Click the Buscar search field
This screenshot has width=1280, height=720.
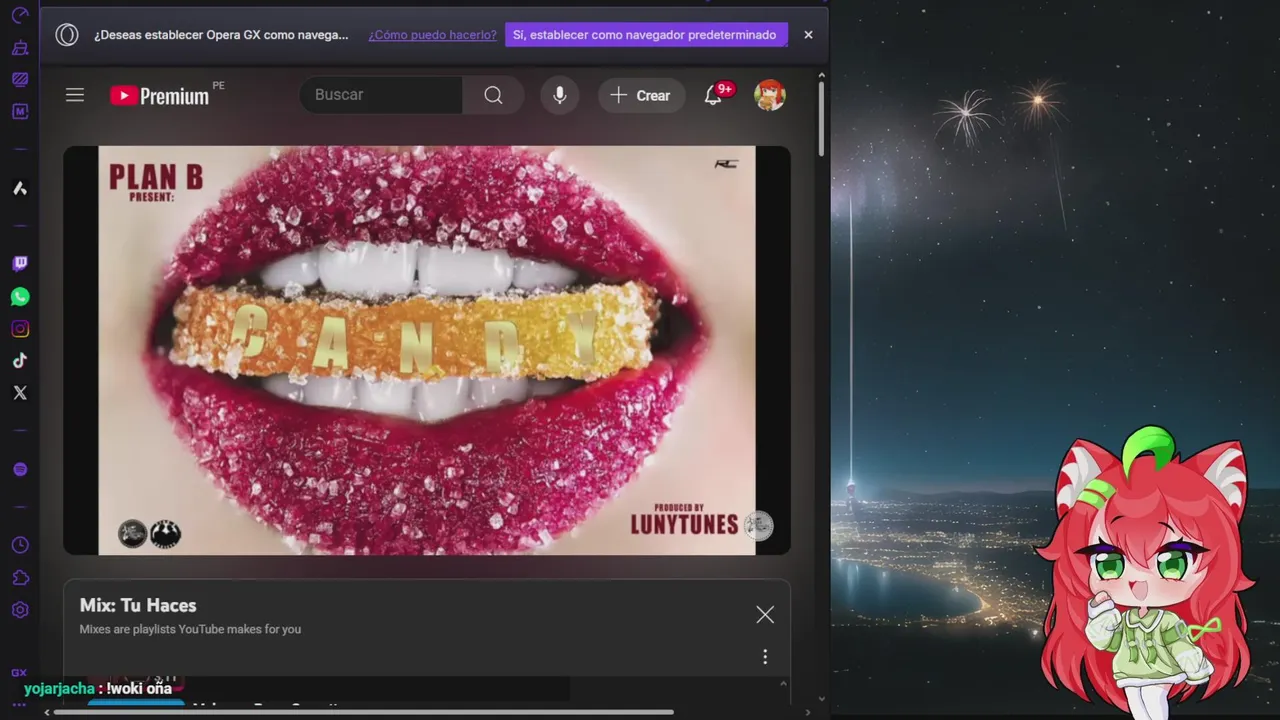381,95
